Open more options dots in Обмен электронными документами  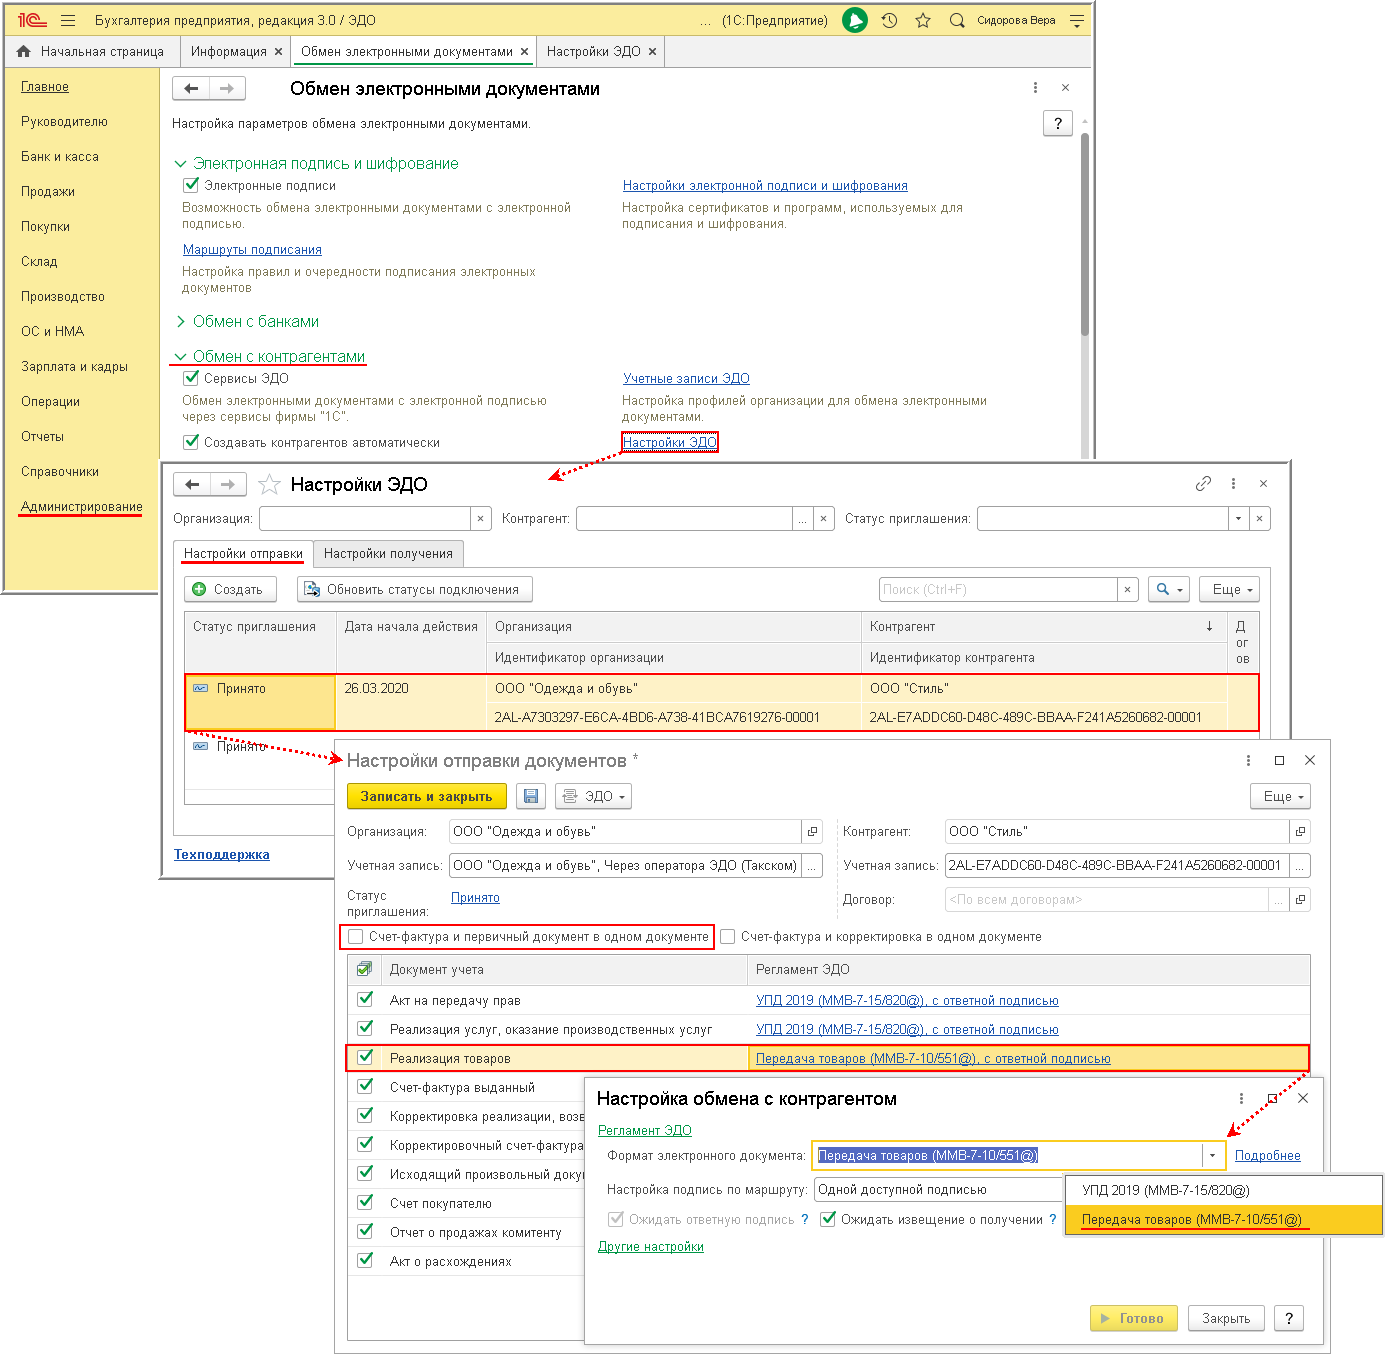tap(1035, 88)
